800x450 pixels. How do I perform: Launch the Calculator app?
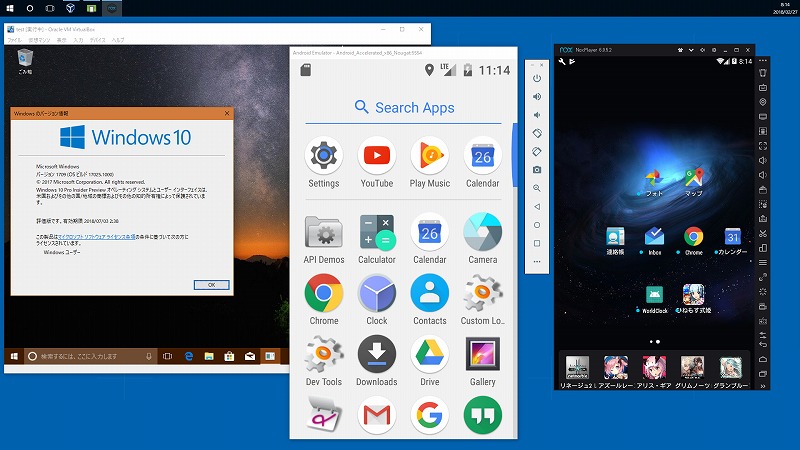coord(377,232)
